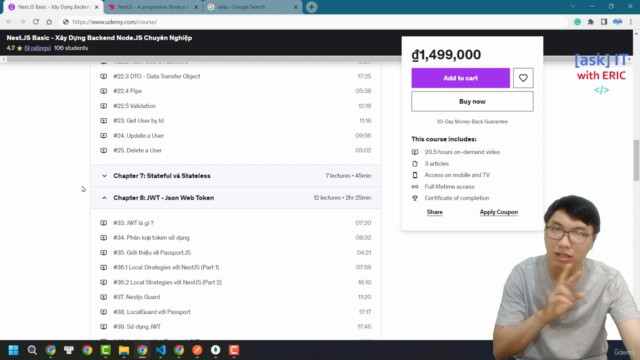
Task: Expand Chapter 7: Stateful và Stateless
Action: point(236,176)
